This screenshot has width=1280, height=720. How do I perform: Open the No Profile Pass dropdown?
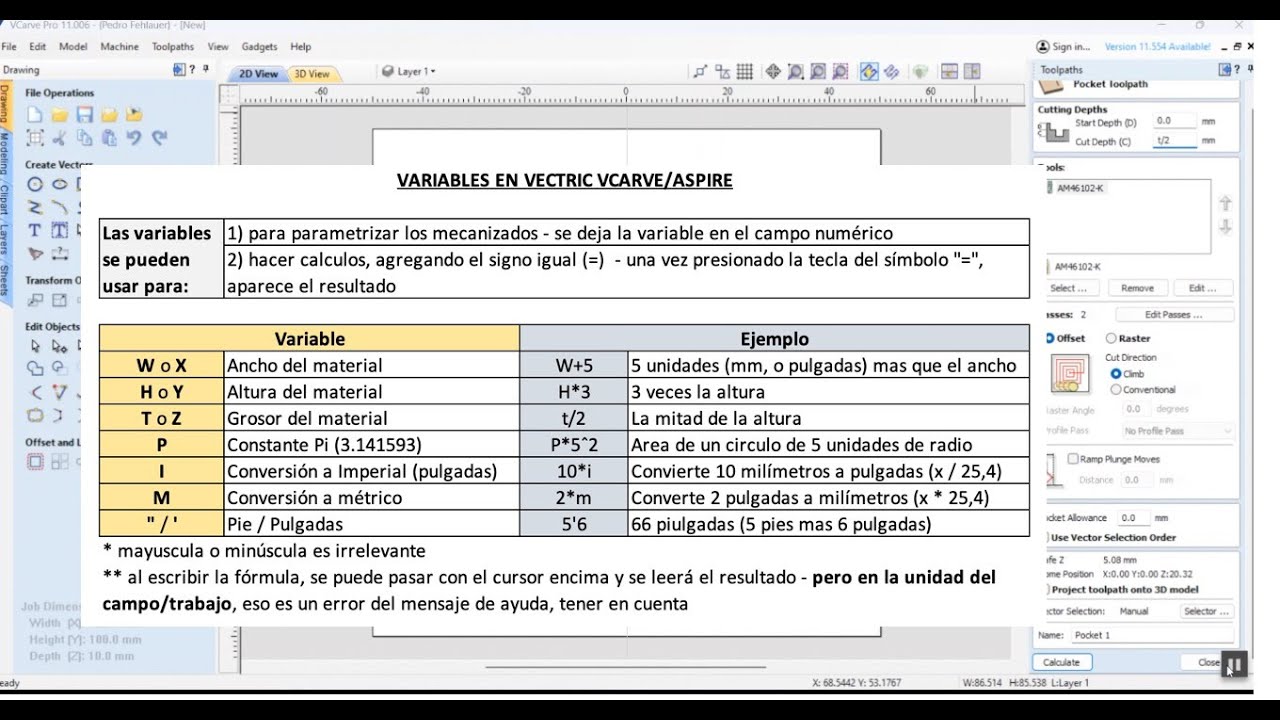[x=1177, y=431]
